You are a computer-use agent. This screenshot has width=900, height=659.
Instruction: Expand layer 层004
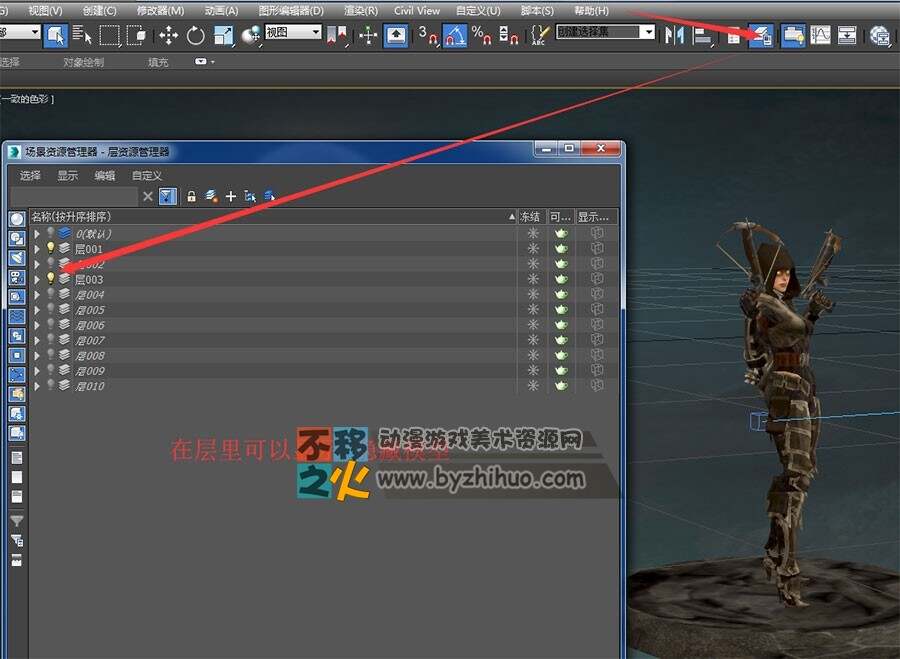[x=37, y=294]
